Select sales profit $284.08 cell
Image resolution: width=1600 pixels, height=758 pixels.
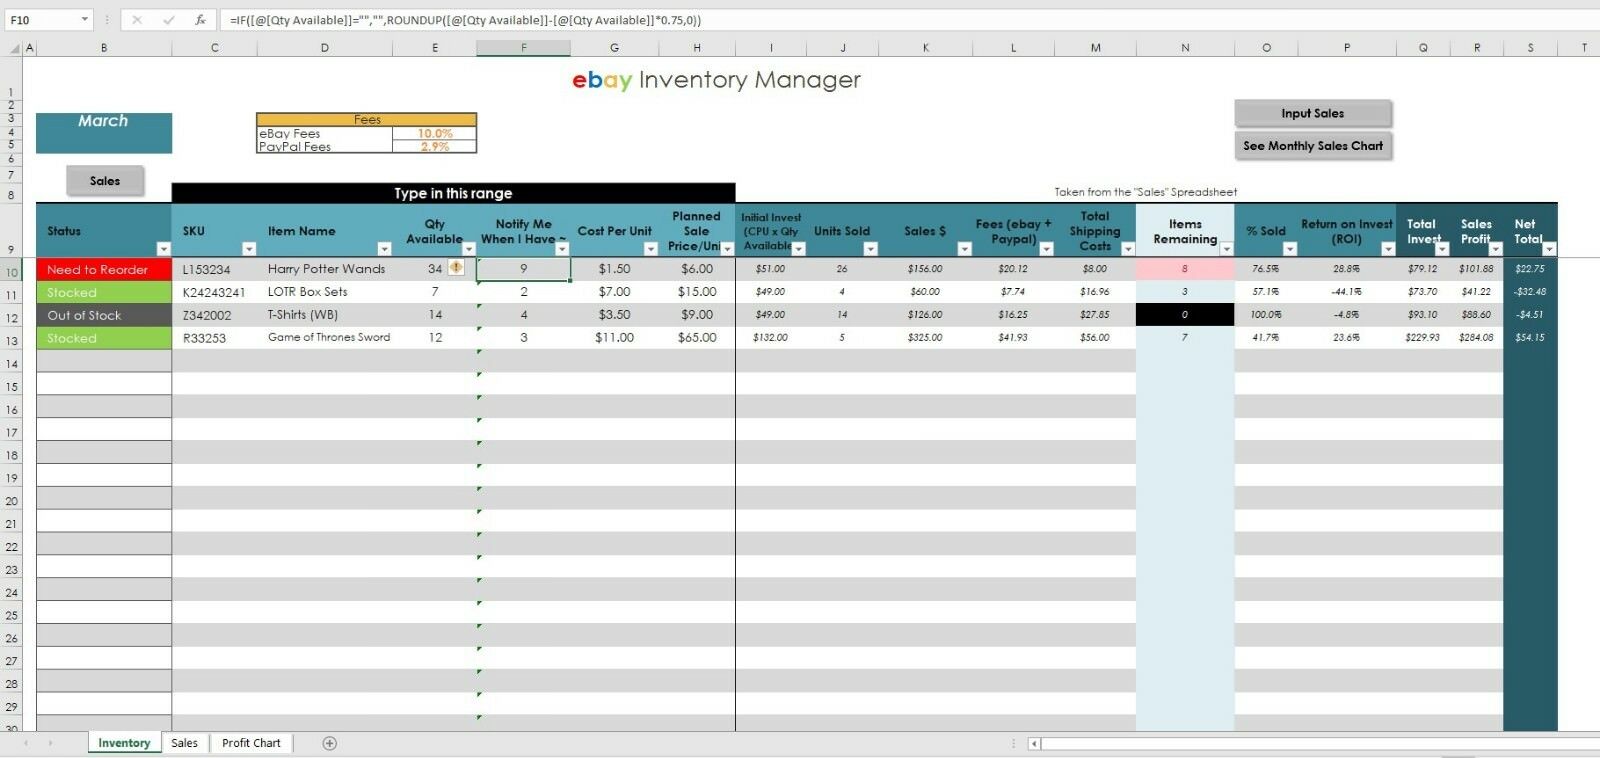pyautogui.click(x=1476, y=338)
